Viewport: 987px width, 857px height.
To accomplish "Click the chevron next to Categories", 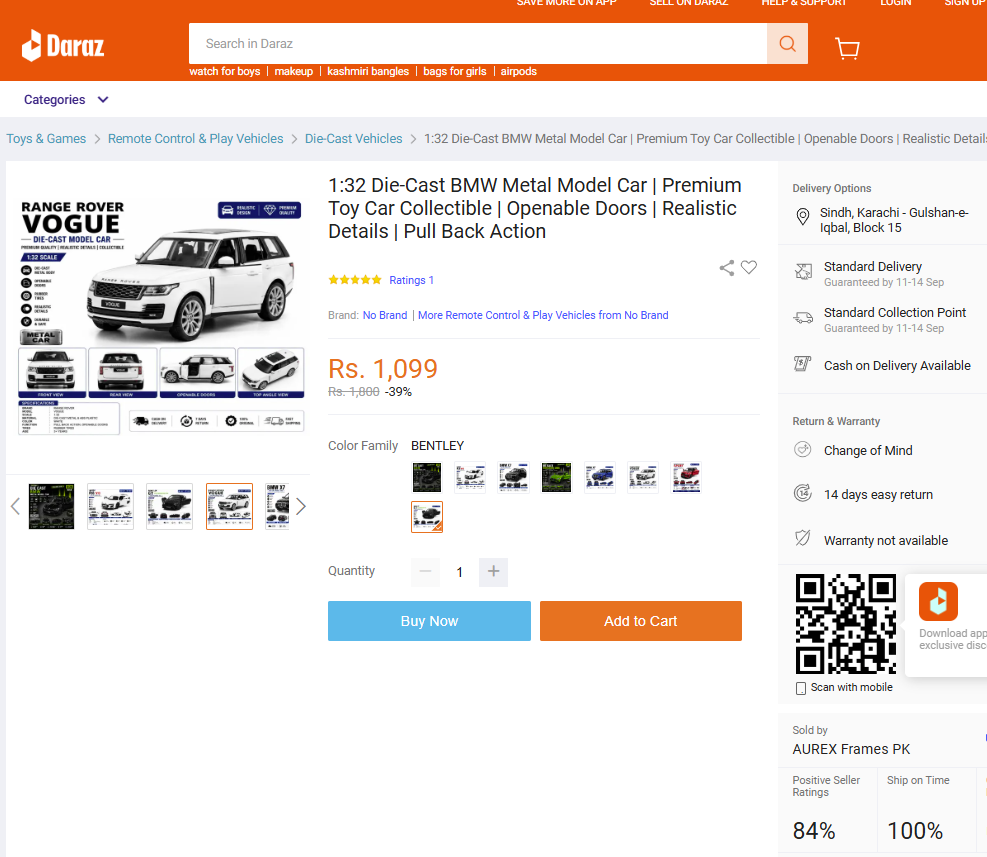I will point(103,99).
